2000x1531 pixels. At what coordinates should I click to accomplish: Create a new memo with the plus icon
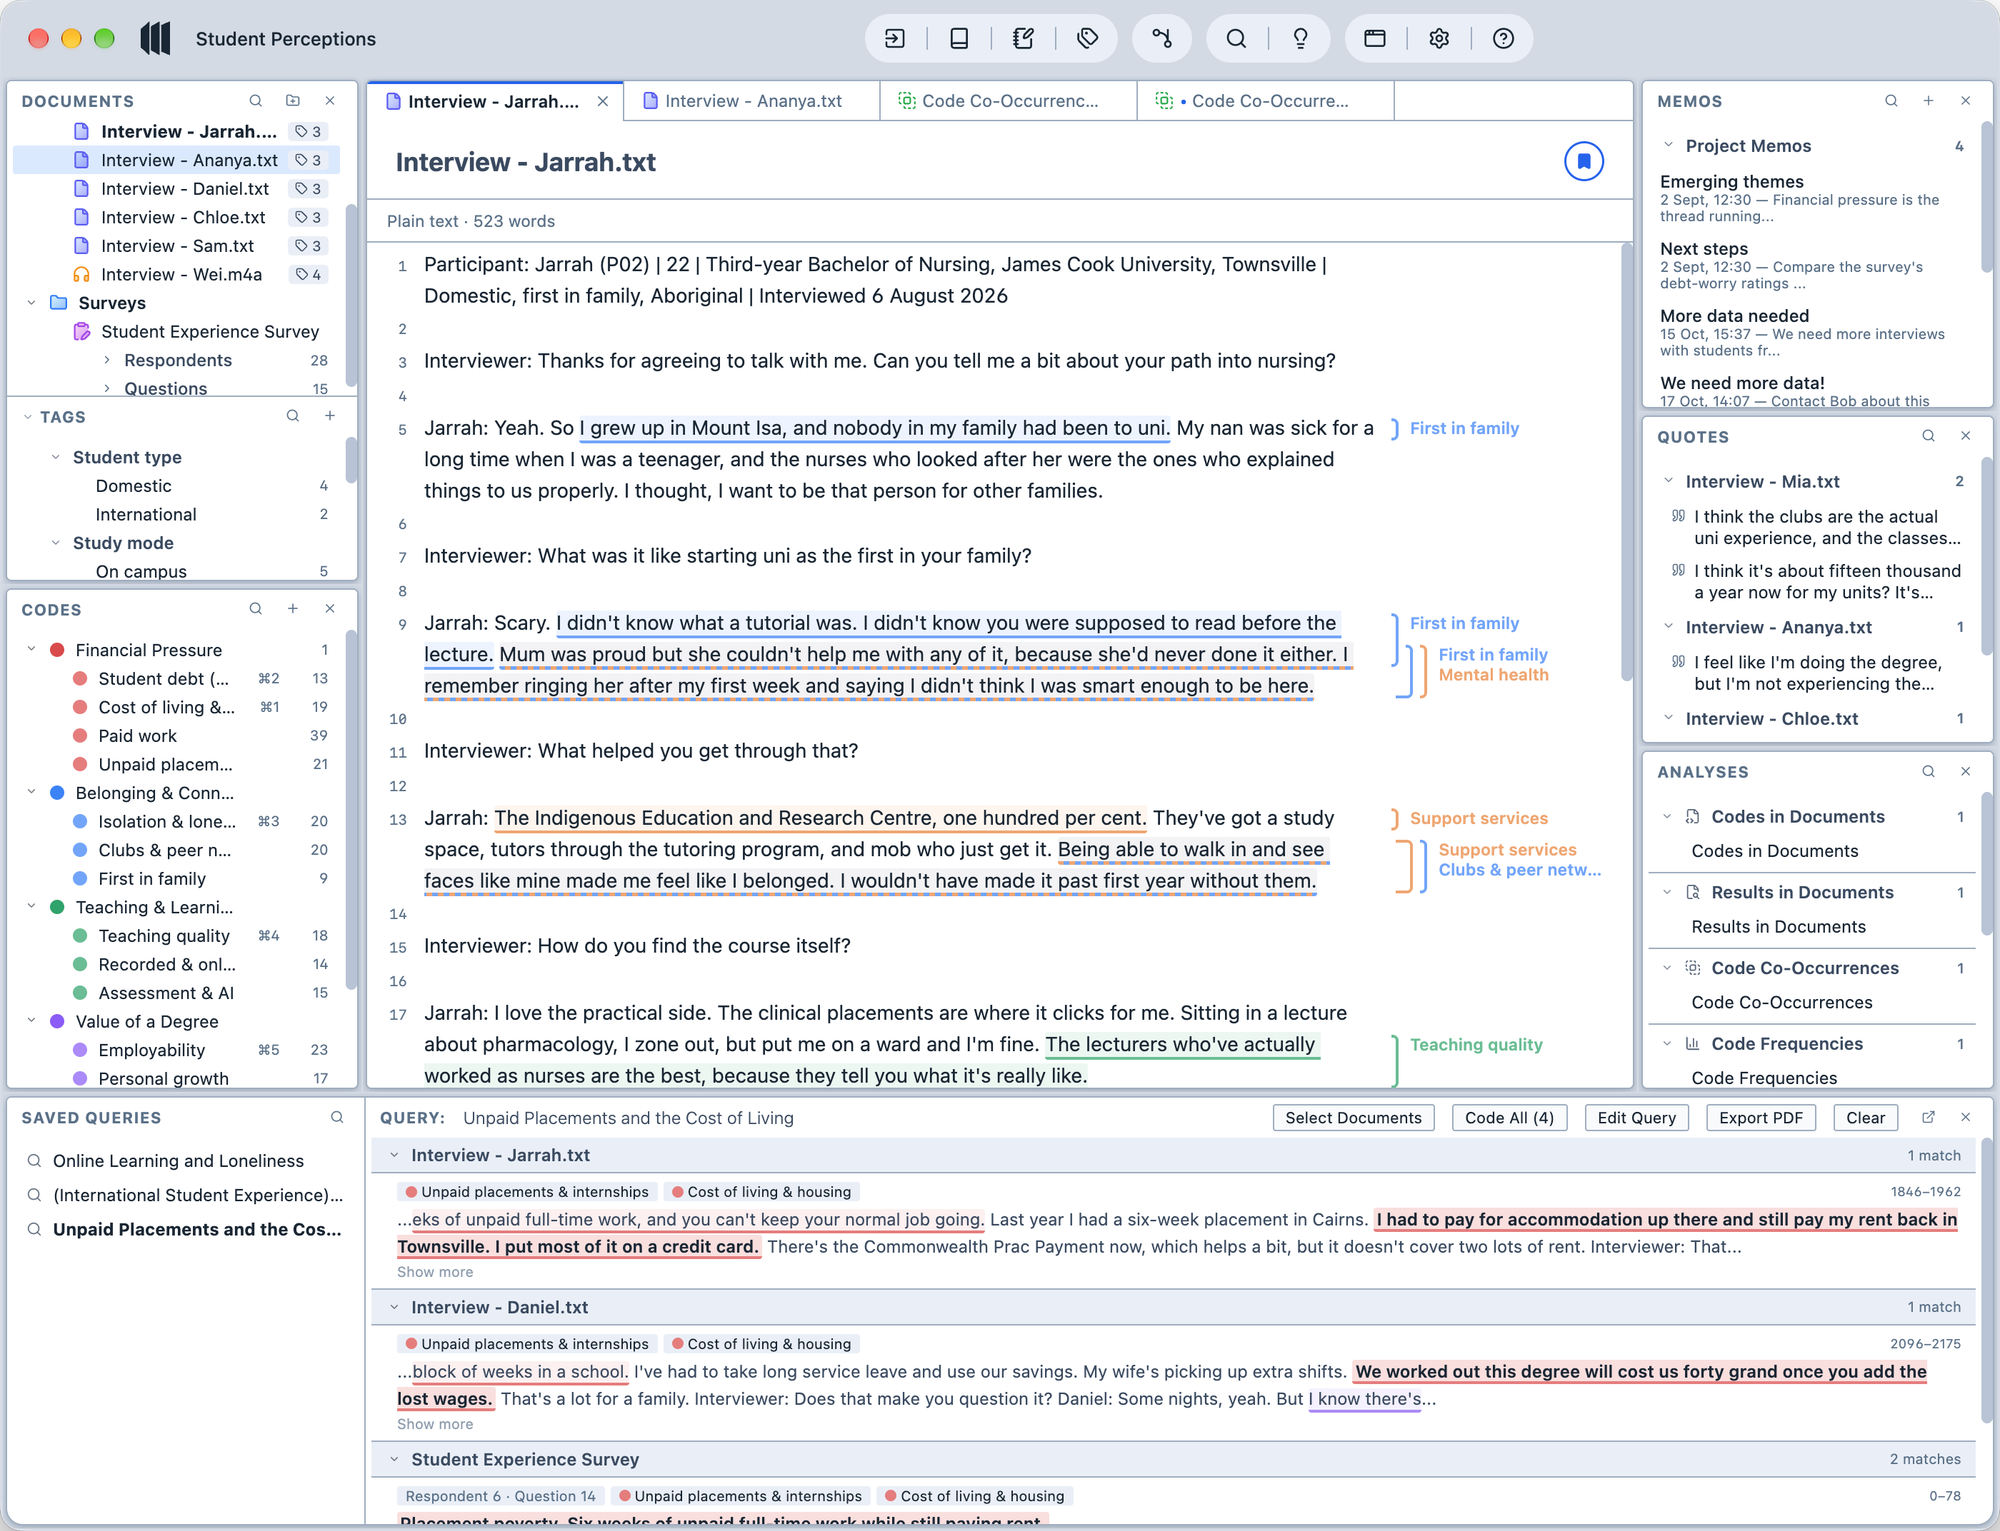click(1928, 101)
